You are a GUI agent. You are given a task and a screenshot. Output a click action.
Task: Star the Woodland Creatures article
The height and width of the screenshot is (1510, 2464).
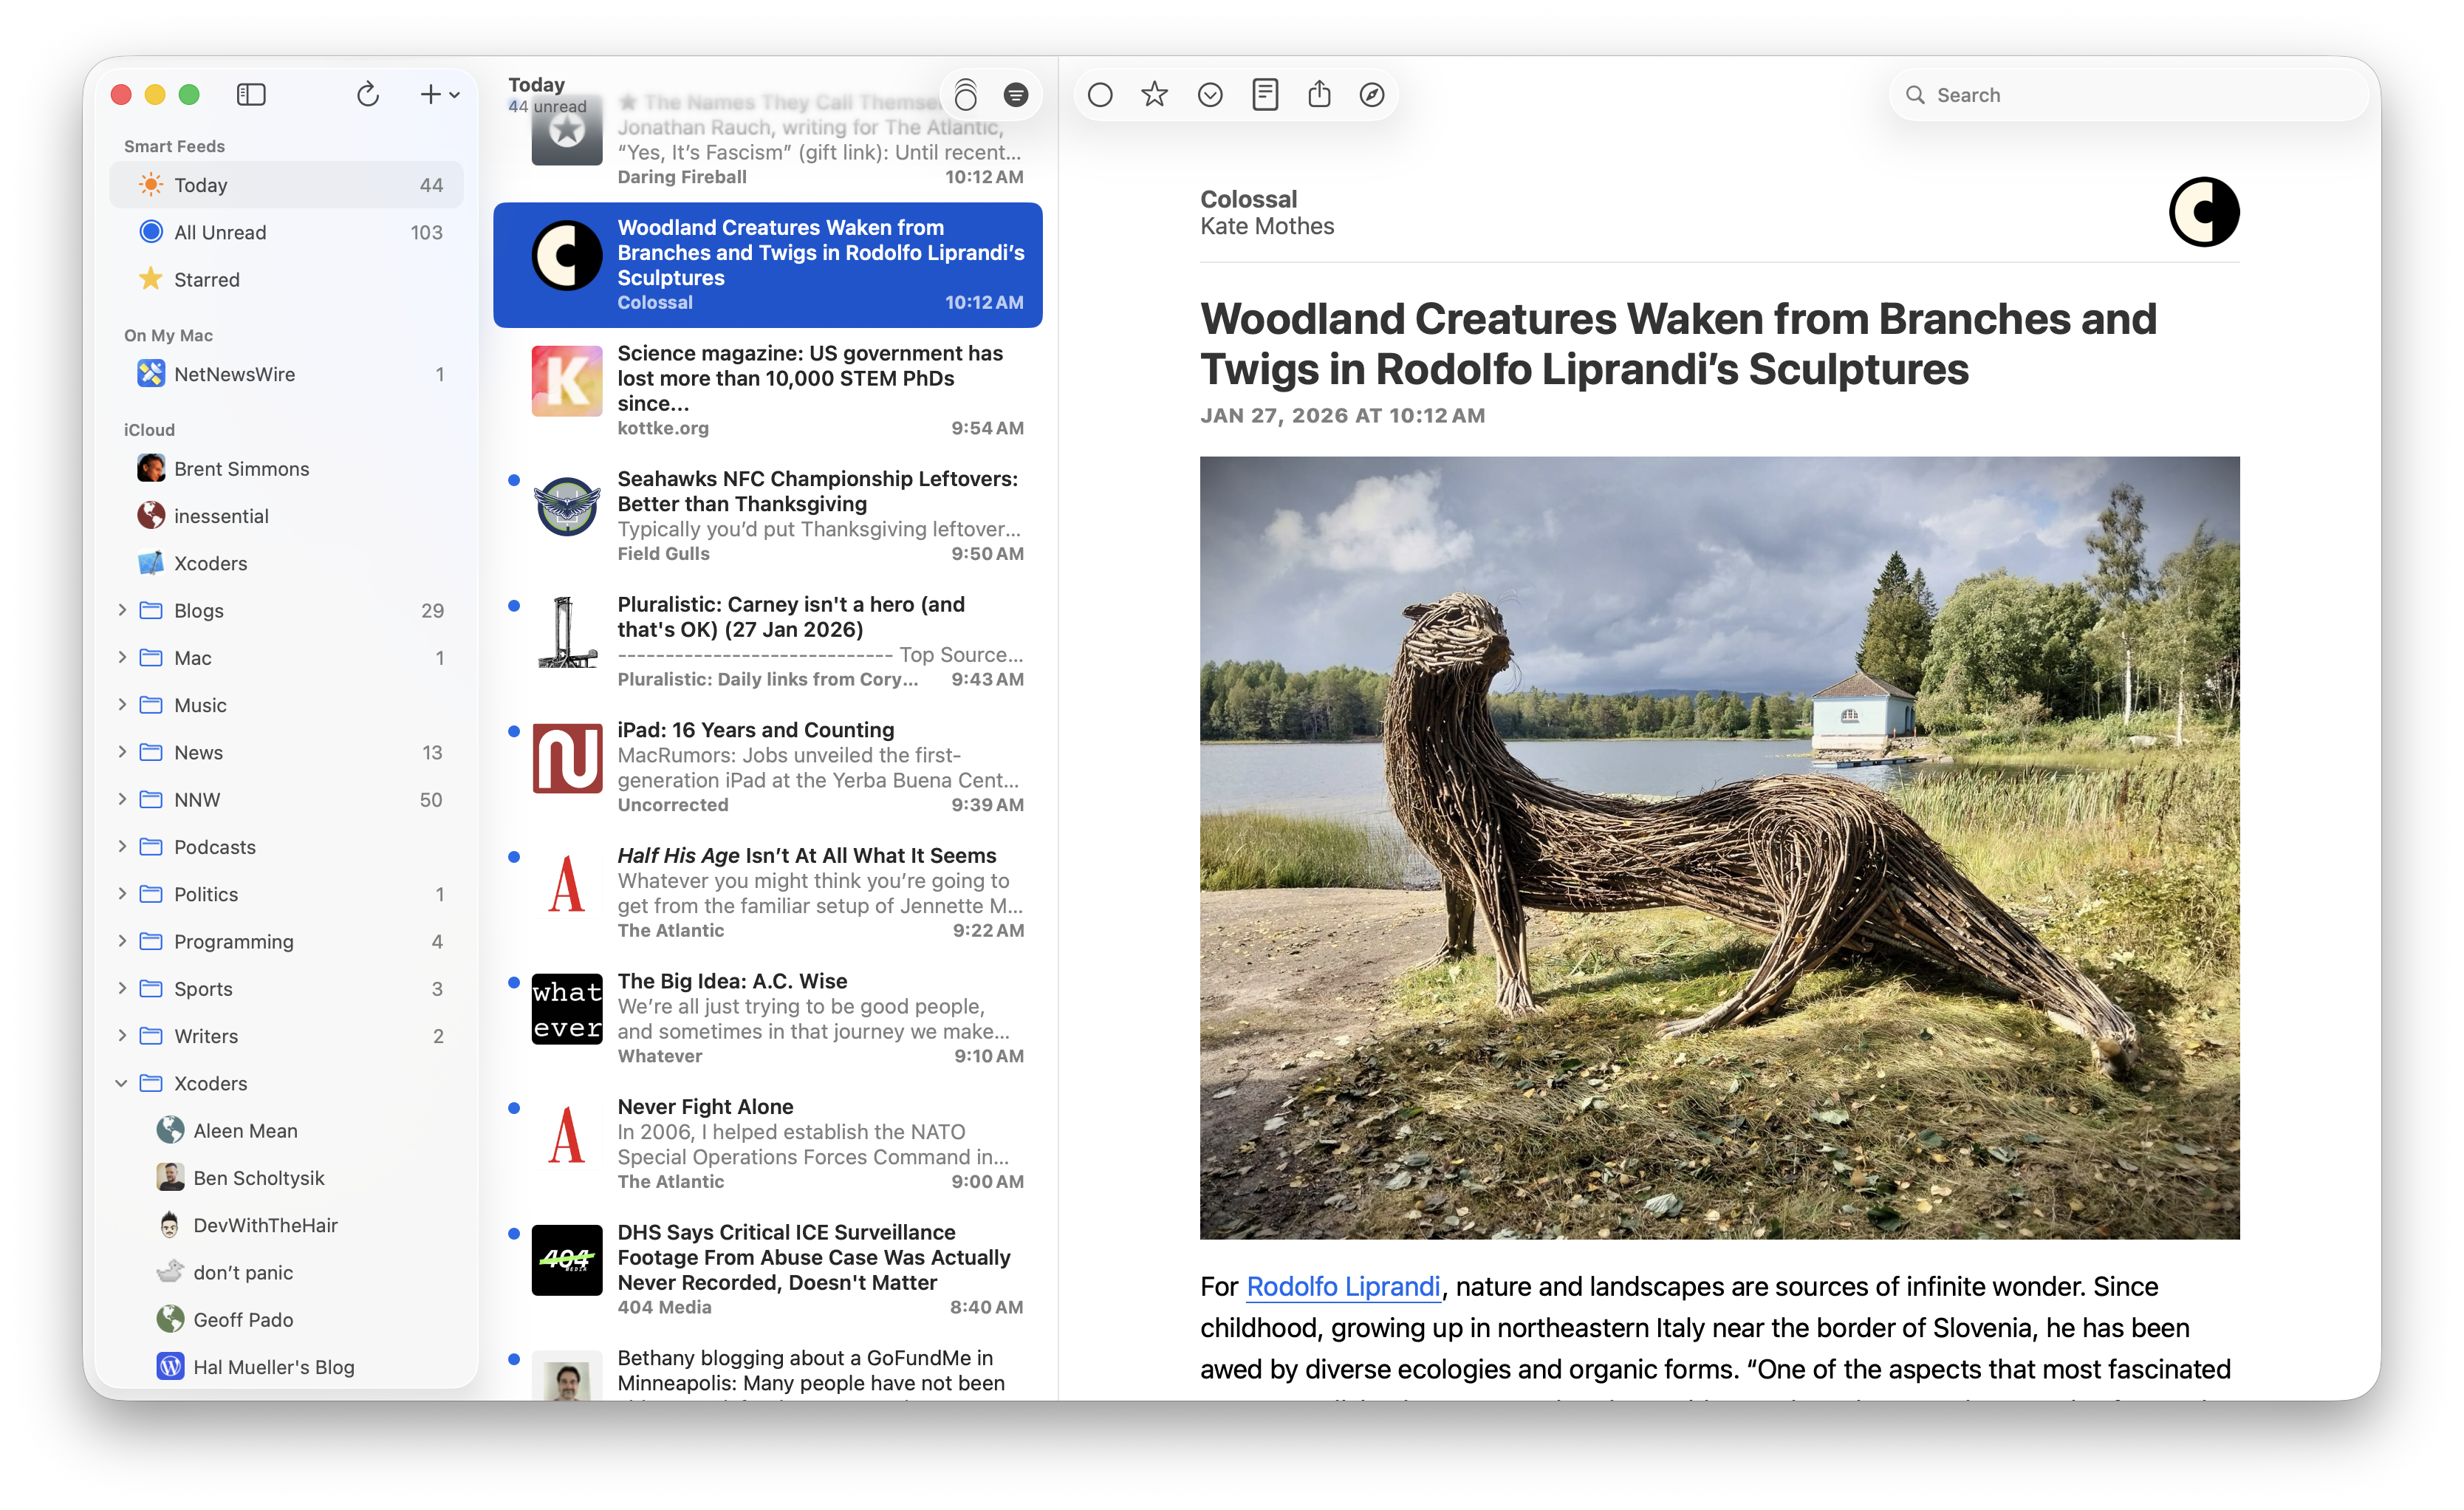[1155, 94]
